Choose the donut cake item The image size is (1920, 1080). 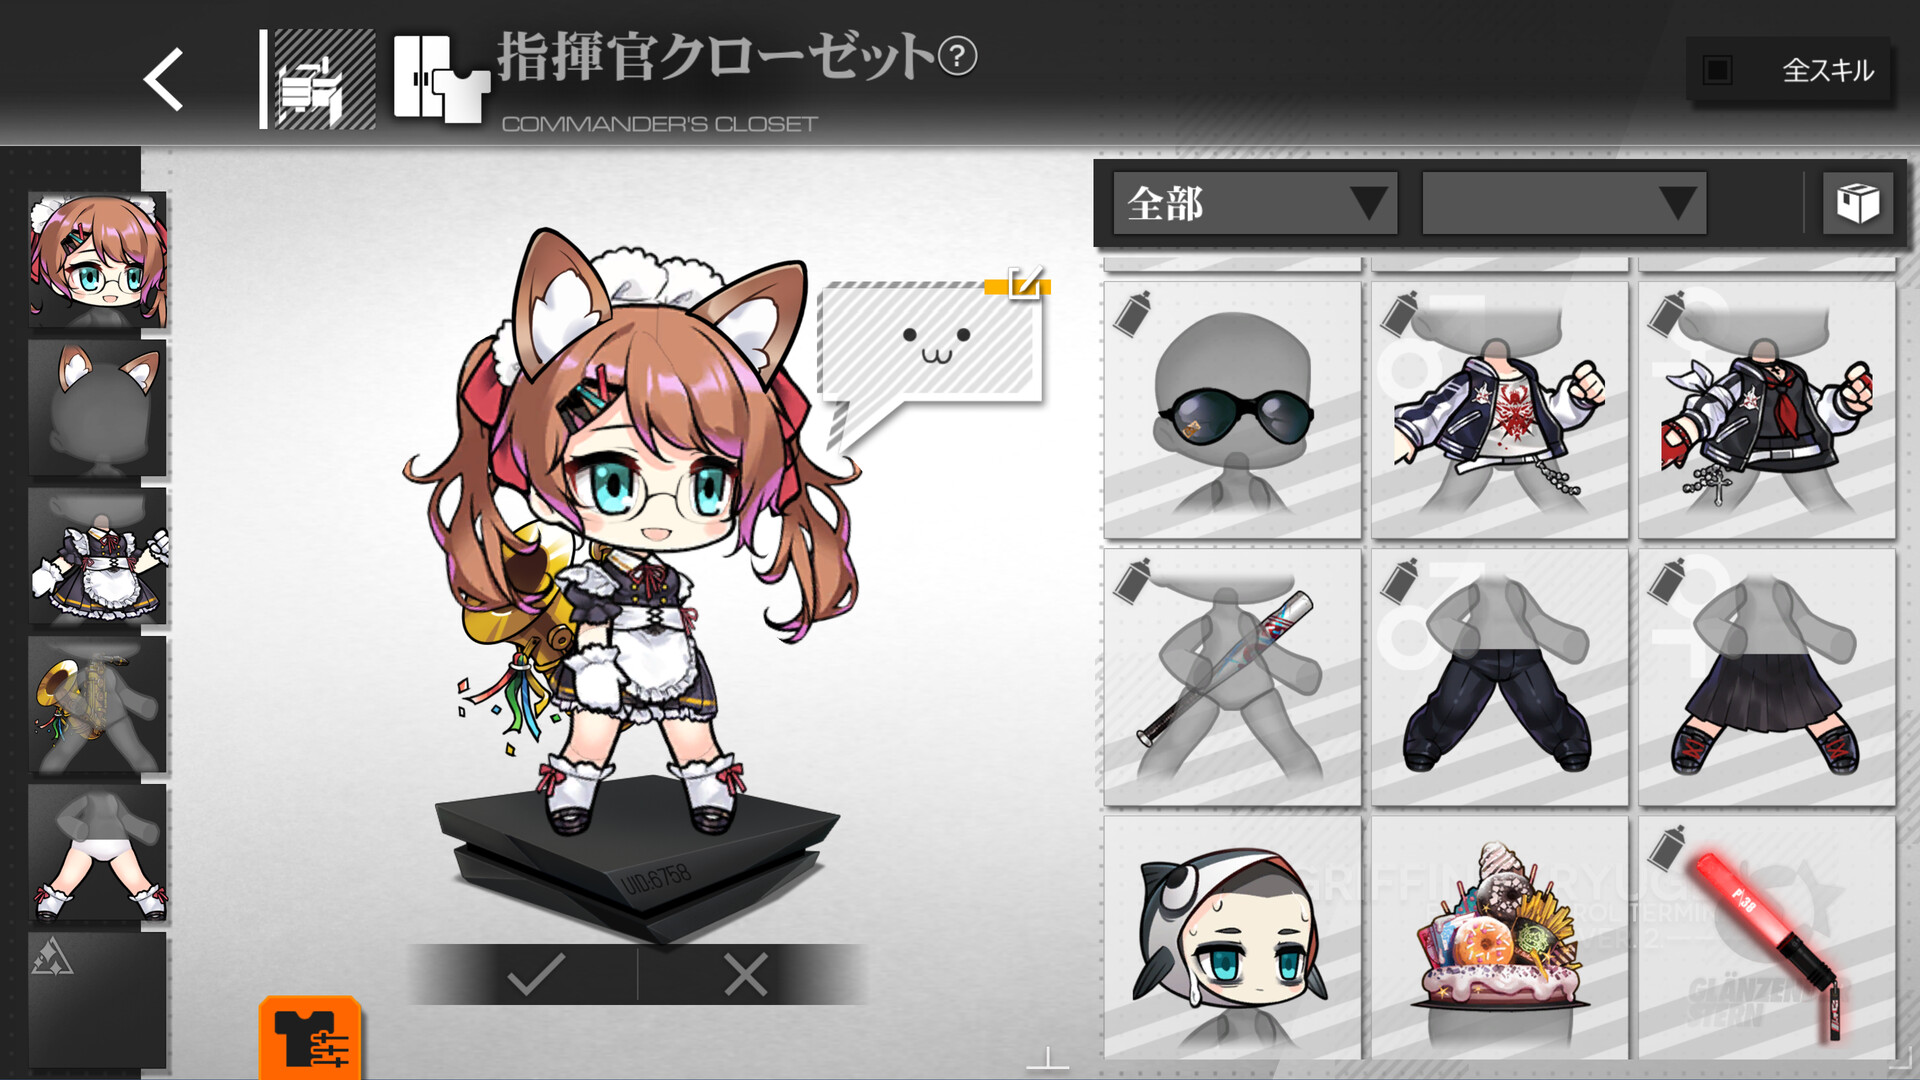(1499, 938)
